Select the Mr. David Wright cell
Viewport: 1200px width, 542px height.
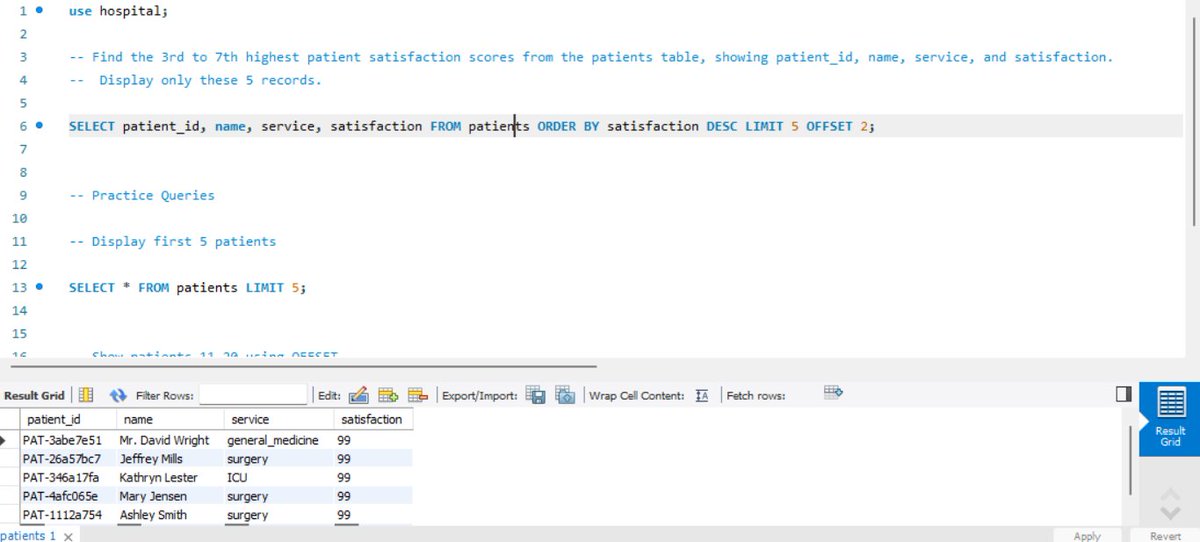click(170, 440)
